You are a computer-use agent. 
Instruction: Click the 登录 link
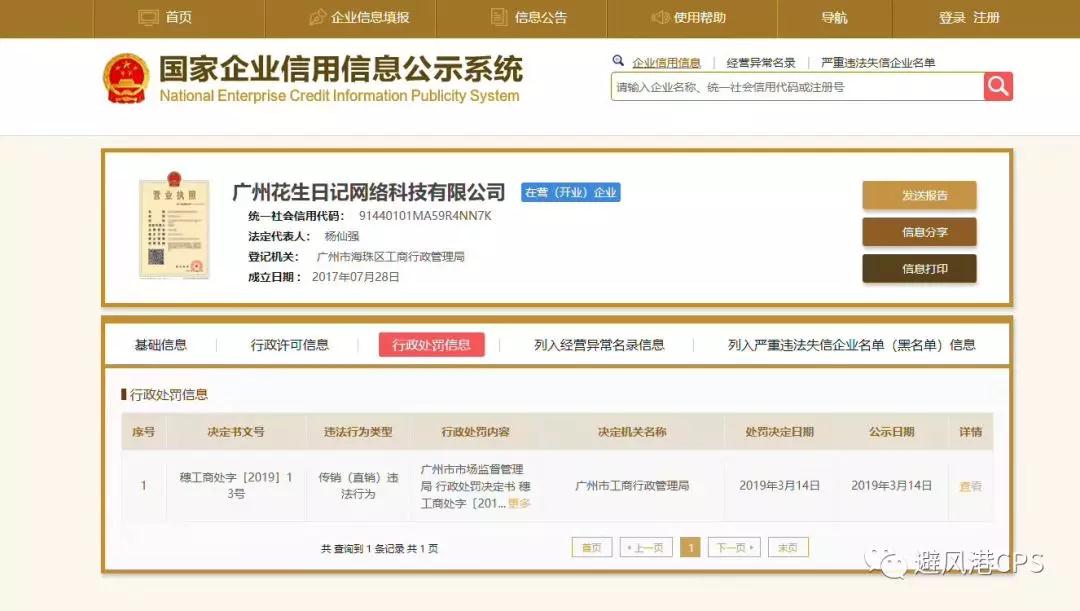(x=952, y=17)
